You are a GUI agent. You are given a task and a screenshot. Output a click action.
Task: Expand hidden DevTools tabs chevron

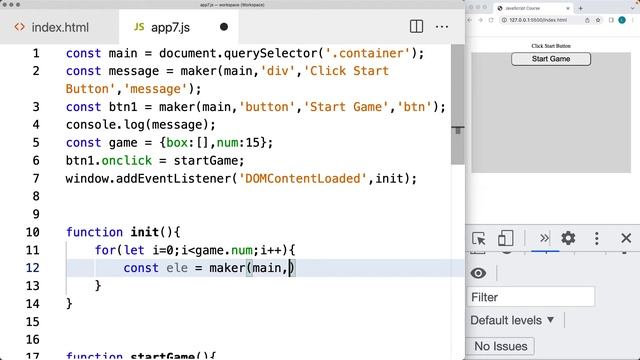tap(544, 238)
